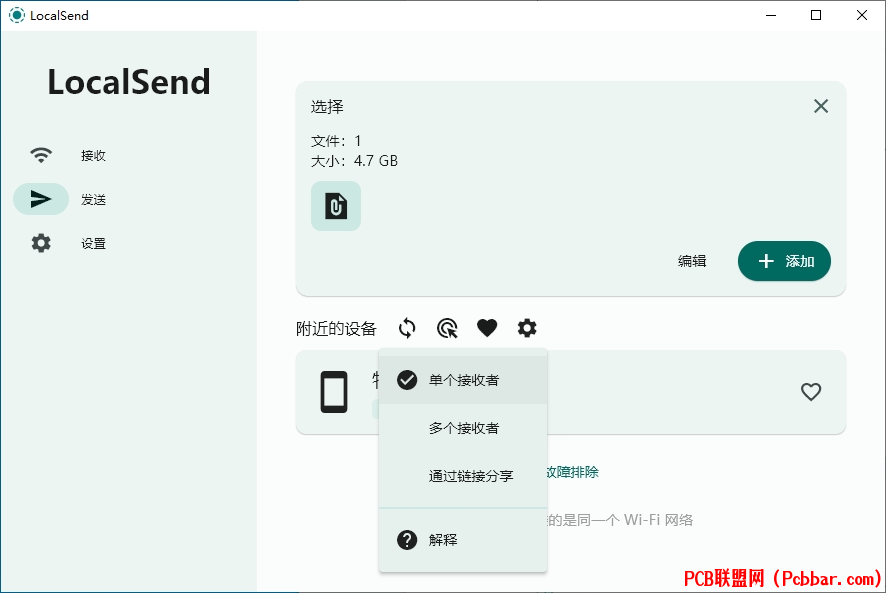Image resolution: width=886 pixels, height=593 pixels.
Task: Choose 多个接收者 menu option
Action: 463,428
